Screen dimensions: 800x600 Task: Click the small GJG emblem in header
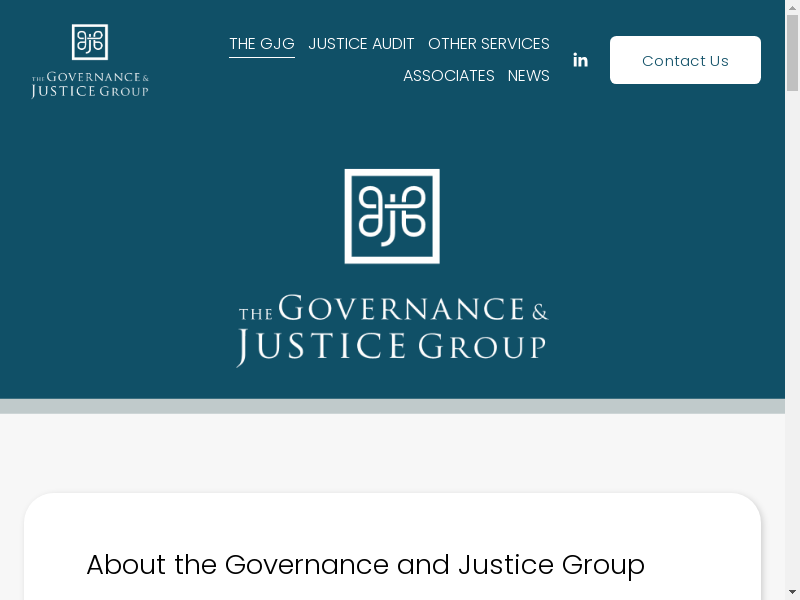coord(90,42)
